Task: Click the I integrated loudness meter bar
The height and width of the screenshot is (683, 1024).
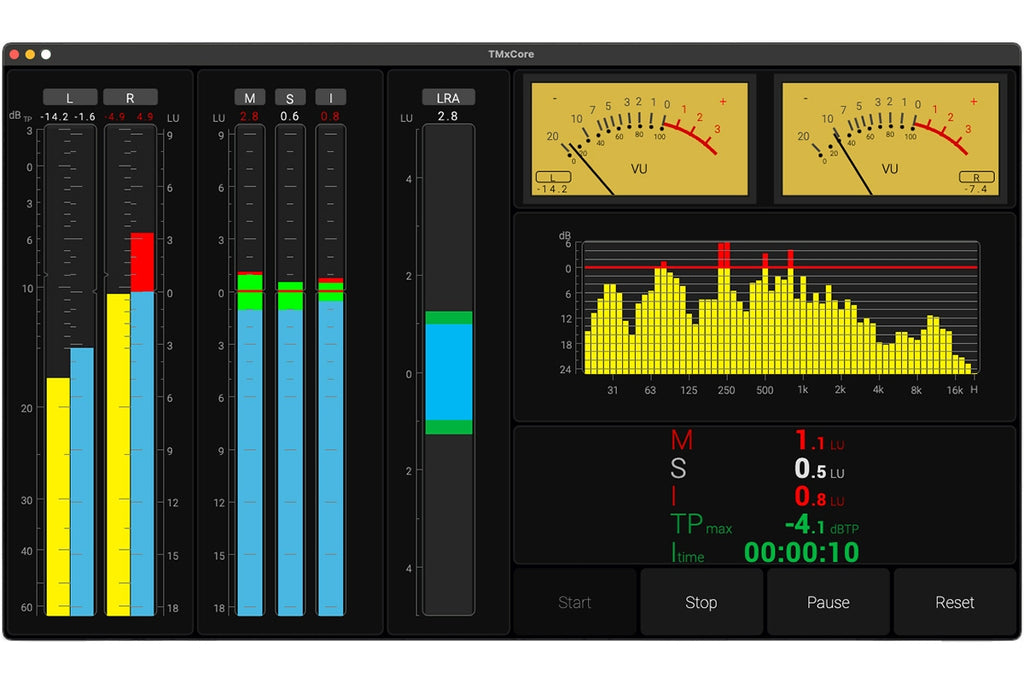Action: (x=330, y=370)
